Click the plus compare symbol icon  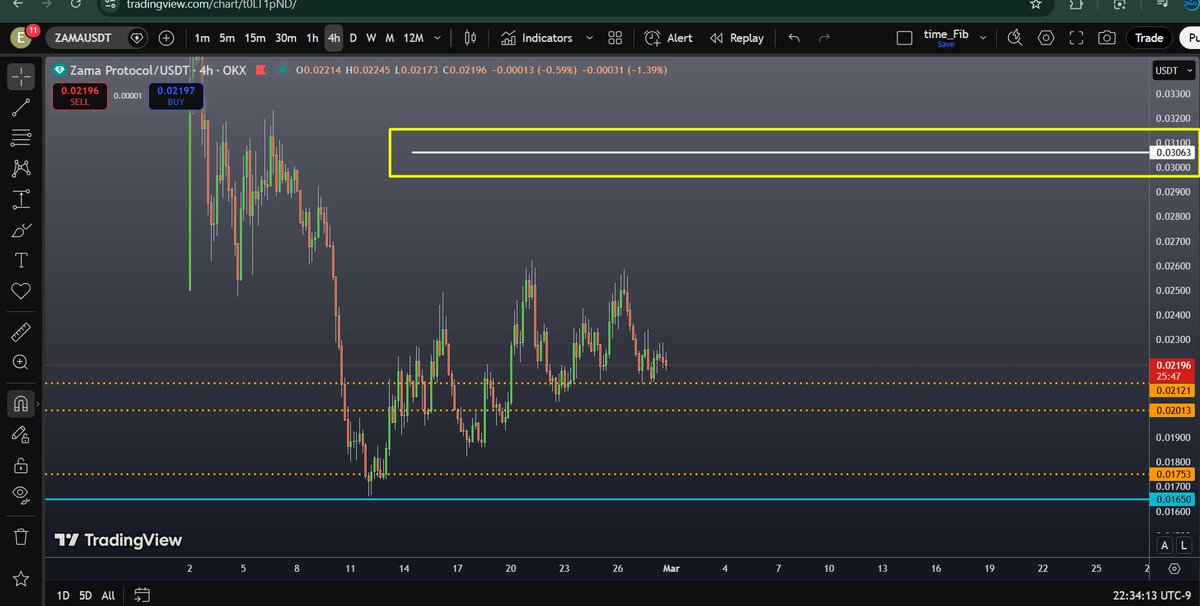[x=166, y=38]
